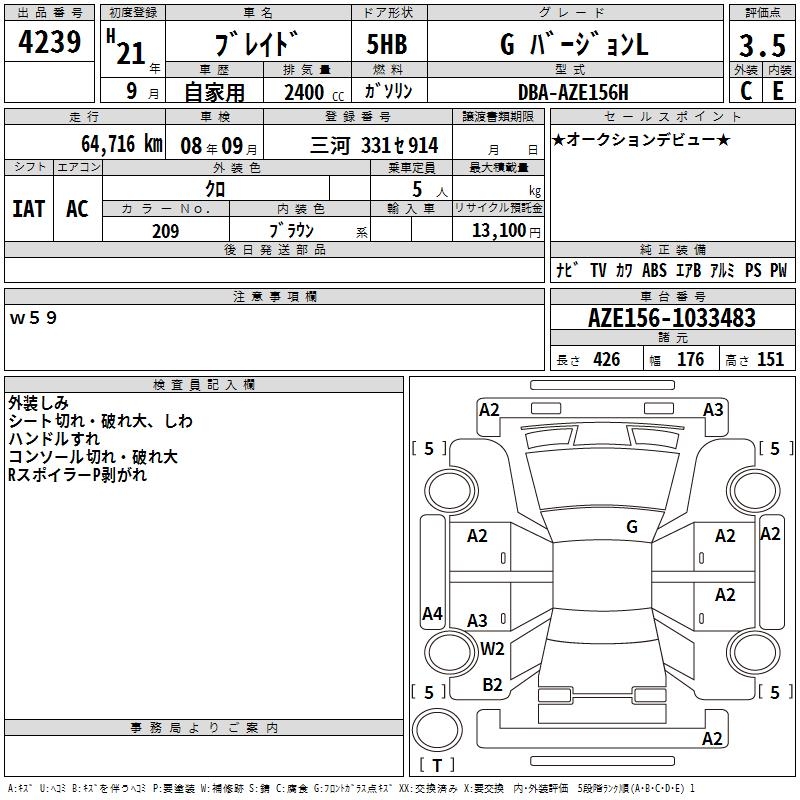
Task: Click the TV equipment entry
Action: tap(598, 270)
